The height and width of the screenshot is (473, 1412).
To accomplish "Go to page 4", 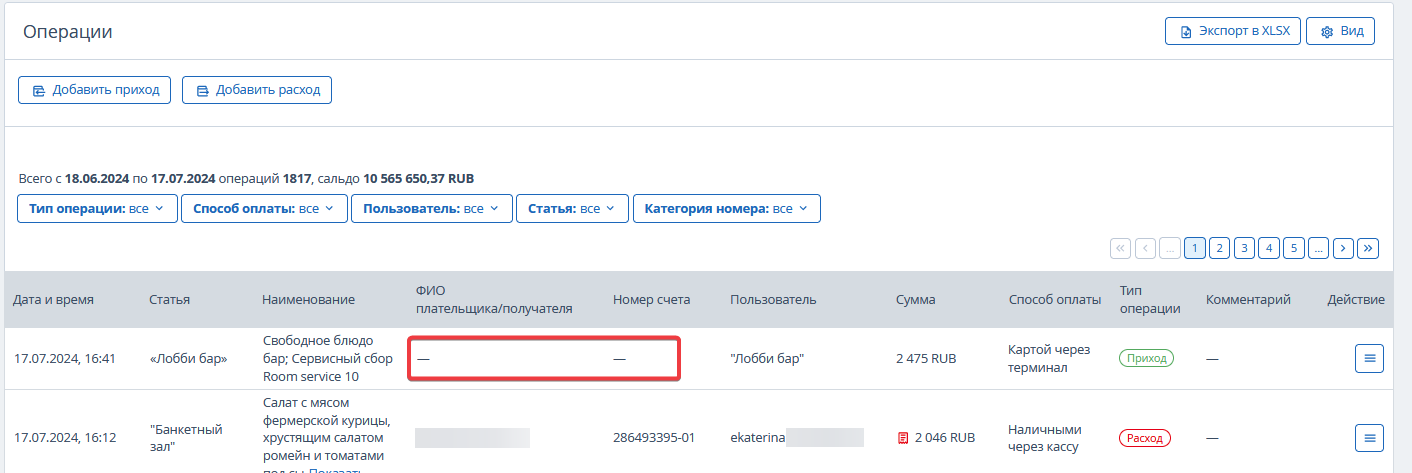I will tap(1269, 248).
